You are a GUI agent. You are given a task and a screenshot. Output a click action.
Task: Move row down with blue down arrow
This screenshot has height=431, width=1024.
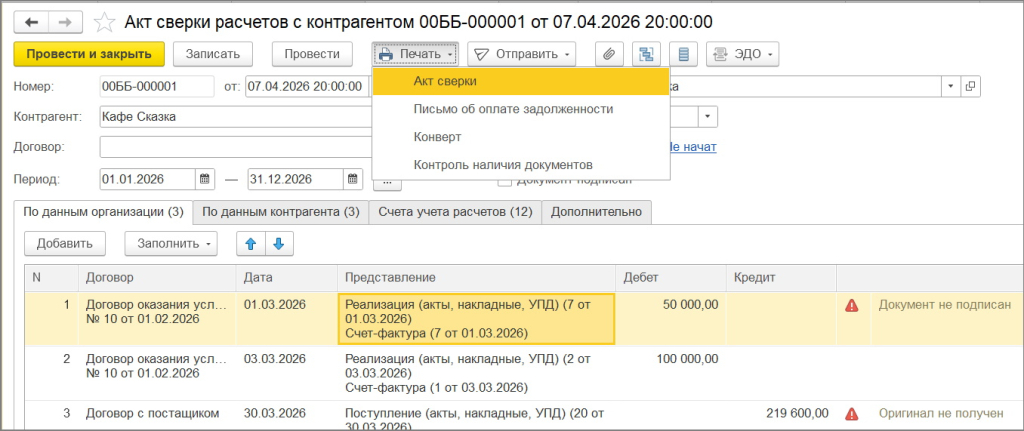tap(278, 243)
